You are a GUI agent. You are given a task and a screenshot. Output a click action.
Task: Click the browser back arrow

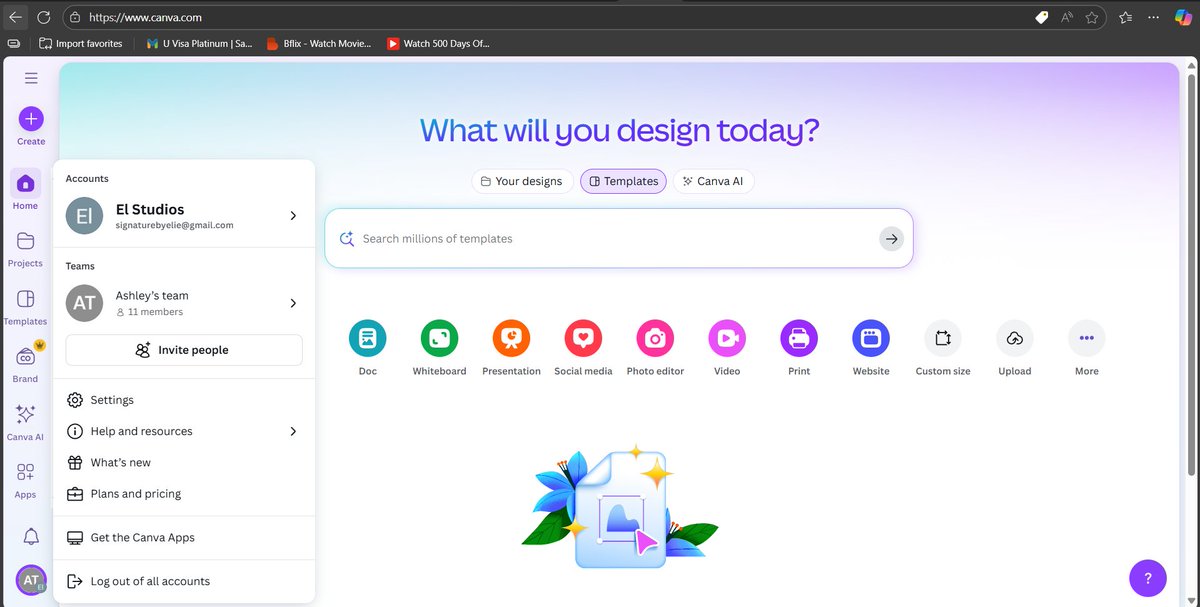(15, 17)
